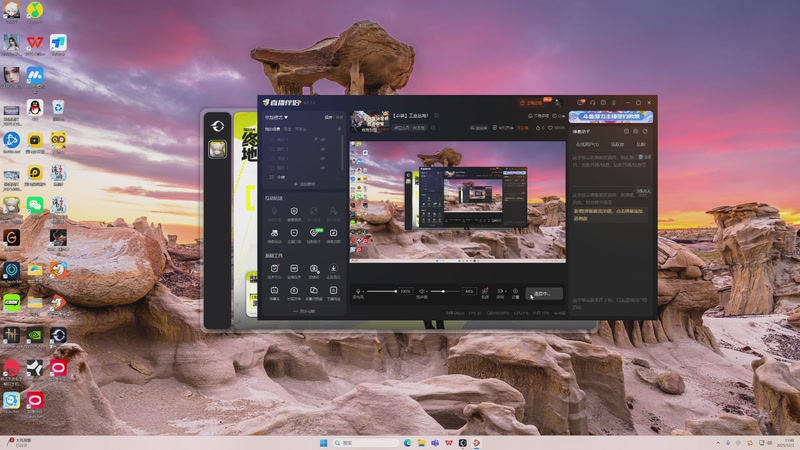Screen dimensions: 800x450
Task: Click the stream cover thumbnail
Action: [x=369, y=121]
